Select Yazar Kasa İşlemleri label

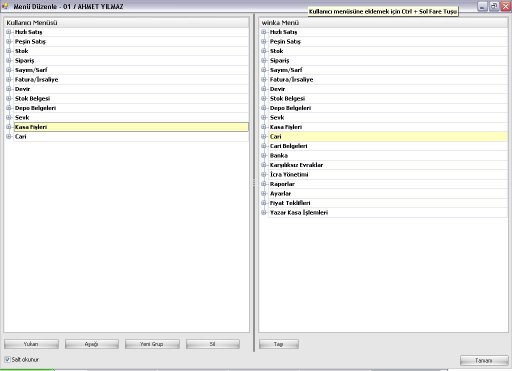(299, 212)
